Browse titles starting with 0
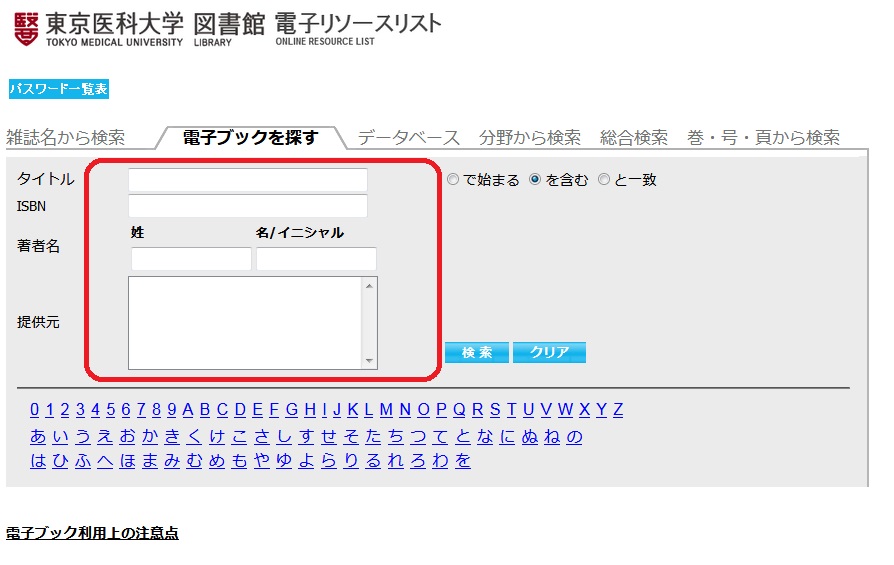 (35, 409)
